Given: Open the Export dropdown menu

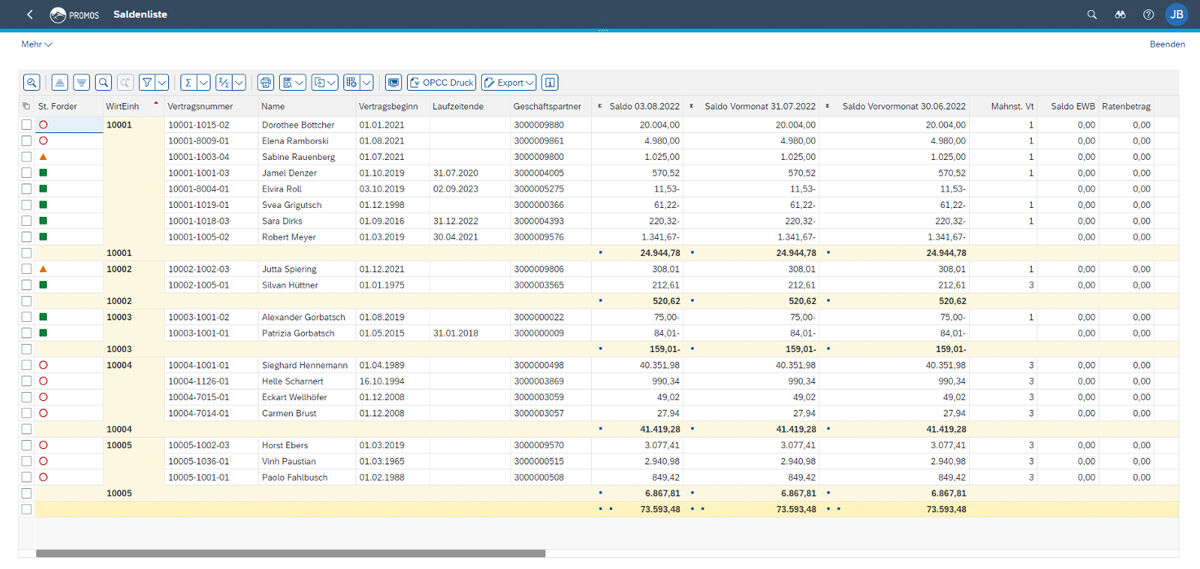Looking at the screenshot, I should (x=509, y=83).
